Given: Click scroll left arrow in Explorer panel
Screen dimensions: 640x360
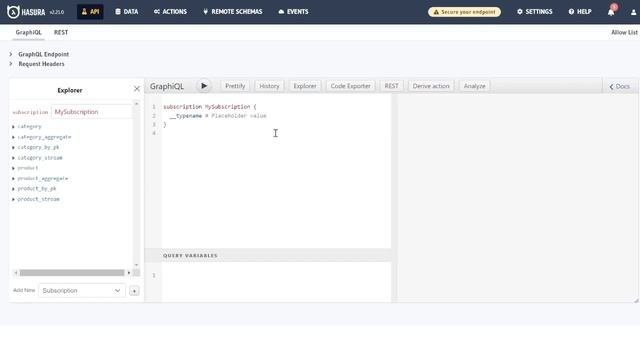Looking at the screenshot, I should click(x=16, y=273).
